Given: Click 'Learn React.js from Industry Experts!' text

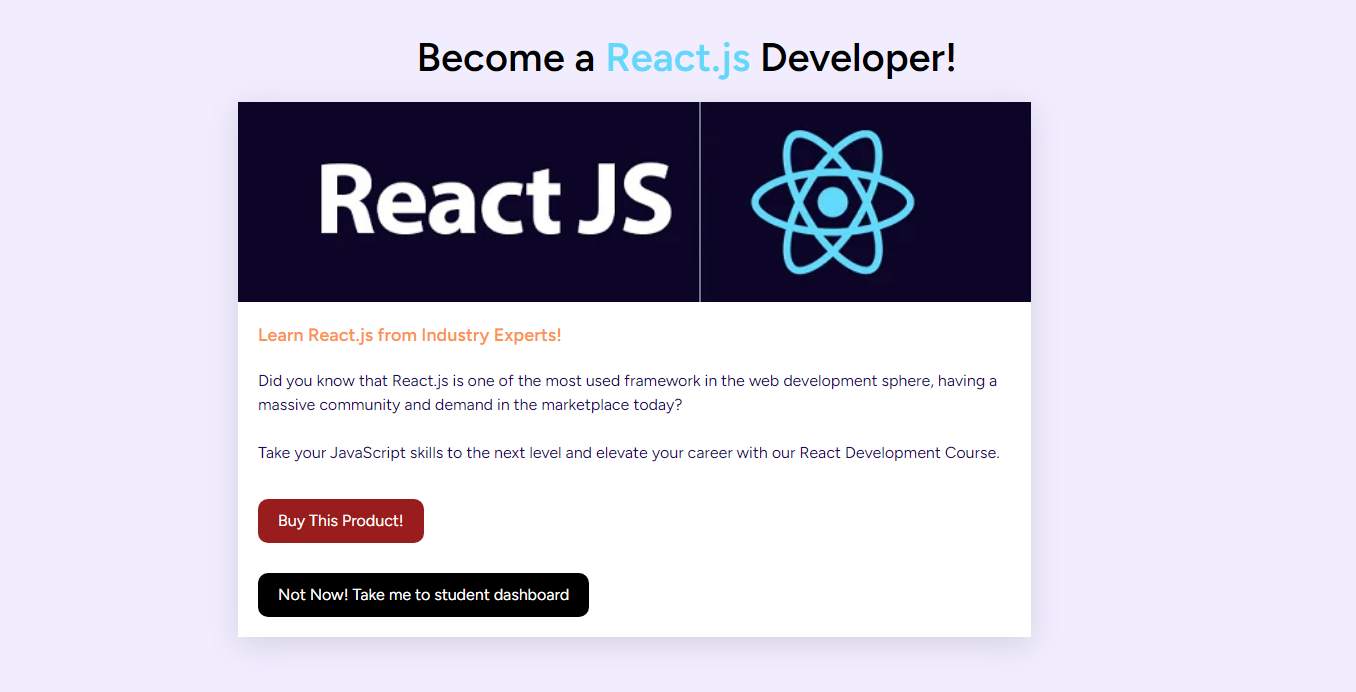Looking at the screenshot, I should 410,335.
